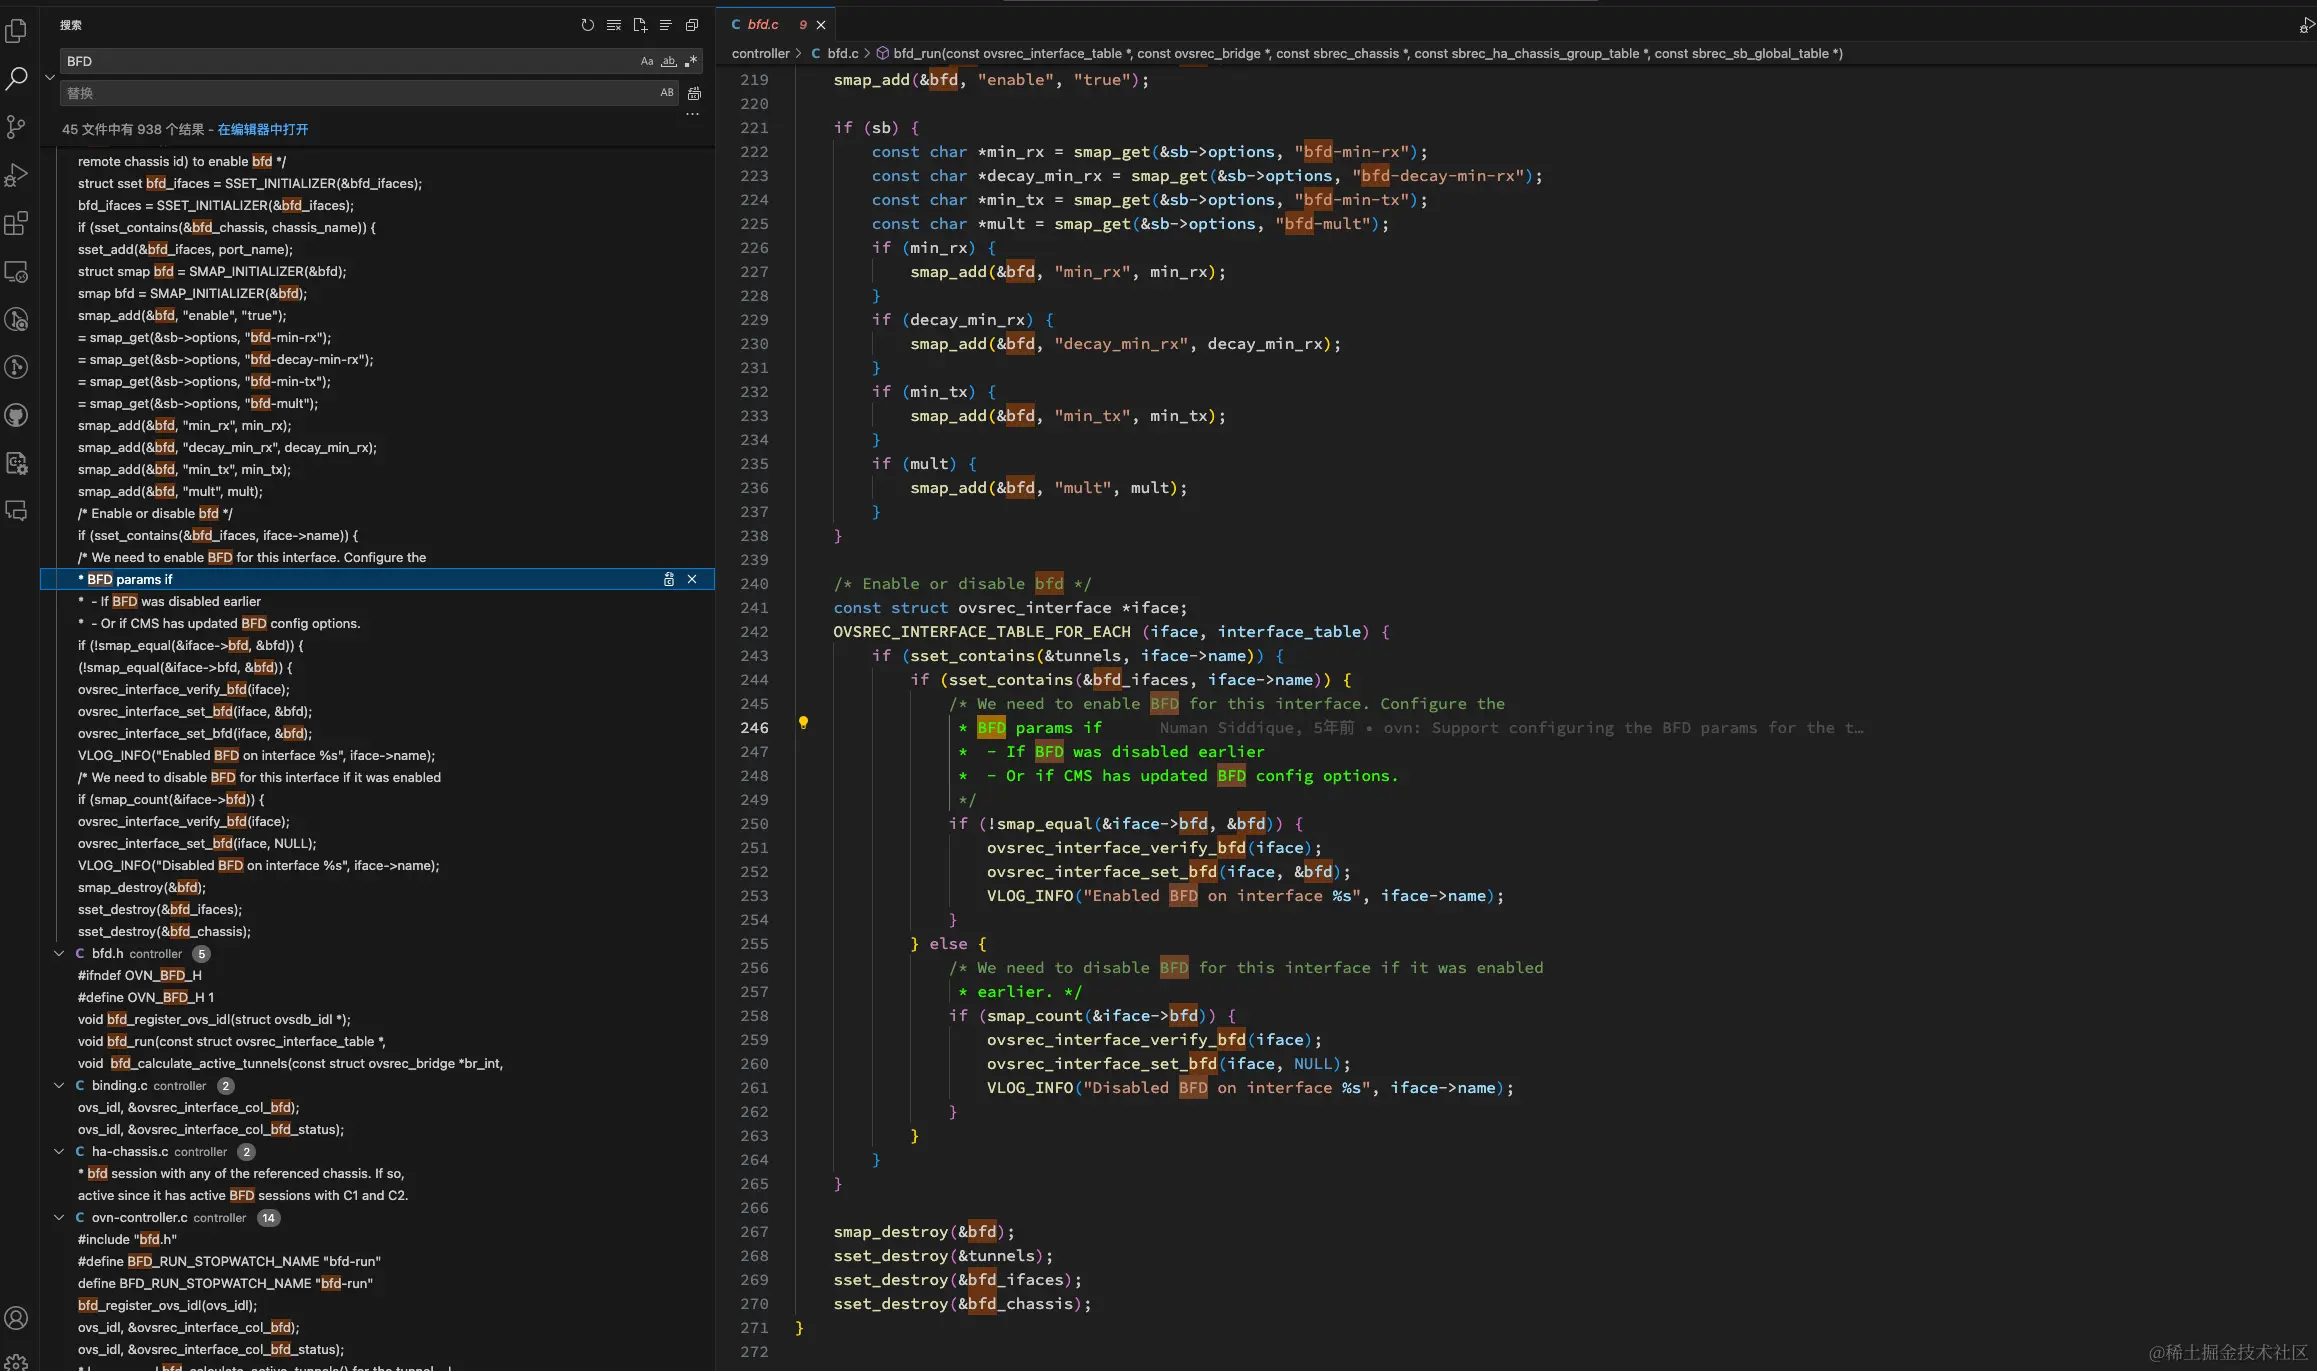Screen dimensions: 2317x1371
Task: Open result '#ifndef OVN_BFD_H'
Action: click(x=140, y=975)
